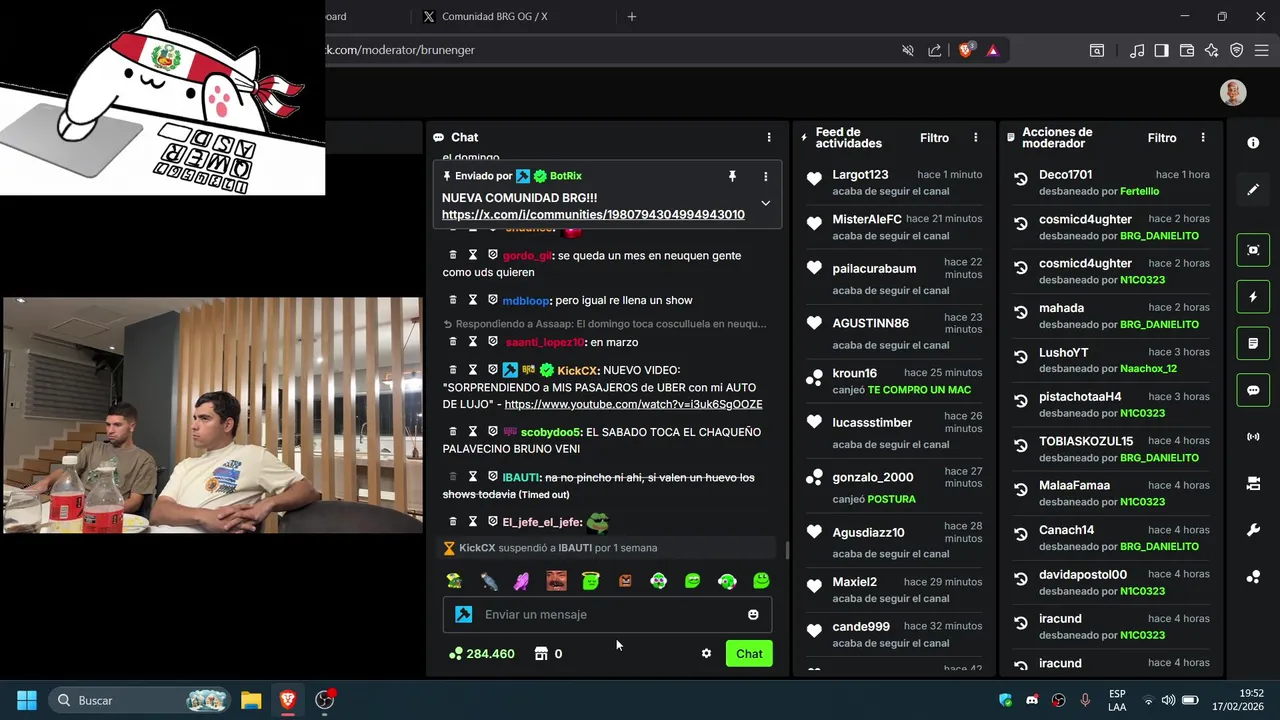
Task: Open the emoji picker in message box
Action: [x=753, y=615]
